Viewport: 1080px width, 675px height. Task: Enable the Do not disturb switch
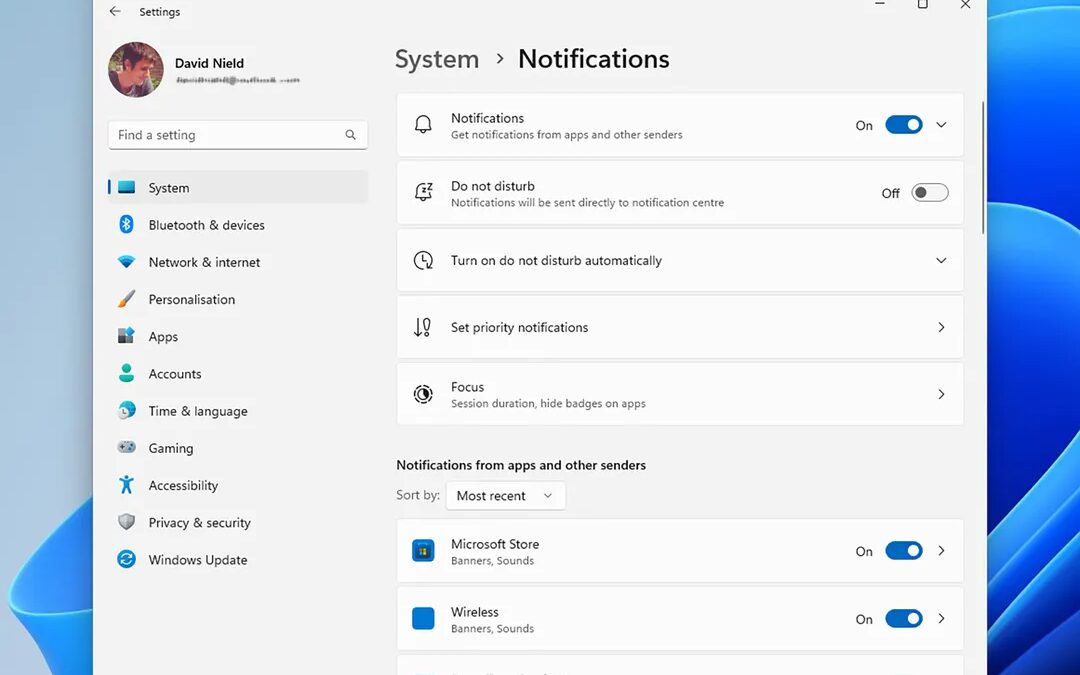click(x=929, y=193)
